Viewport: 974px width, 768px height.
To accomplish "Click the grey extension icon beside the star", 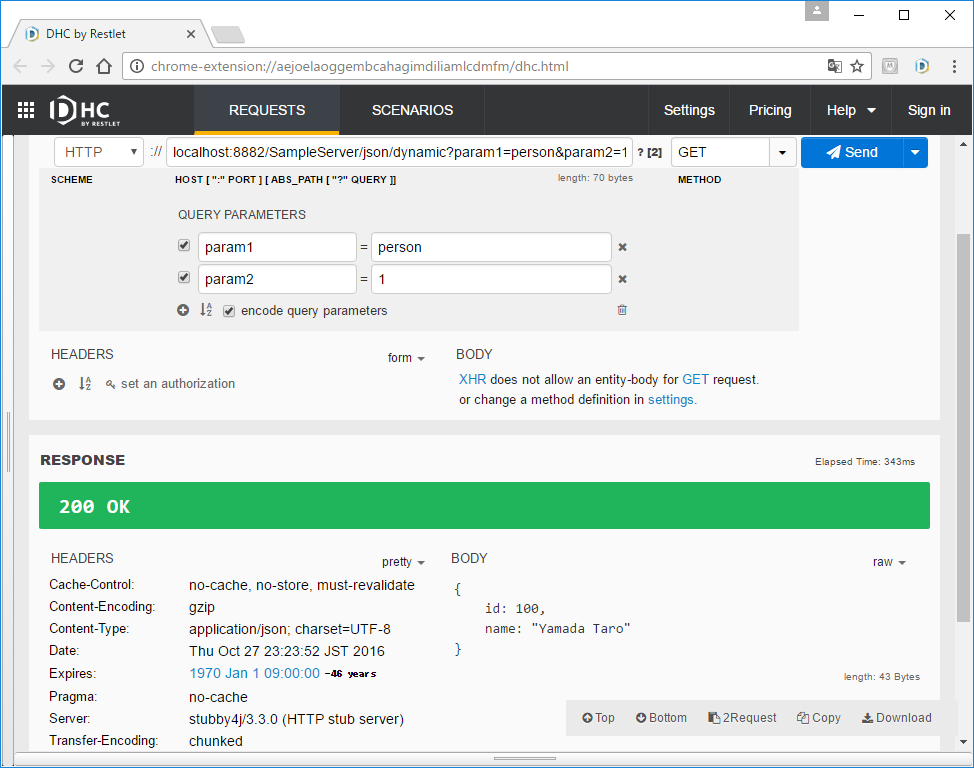I will pos(890,66).
